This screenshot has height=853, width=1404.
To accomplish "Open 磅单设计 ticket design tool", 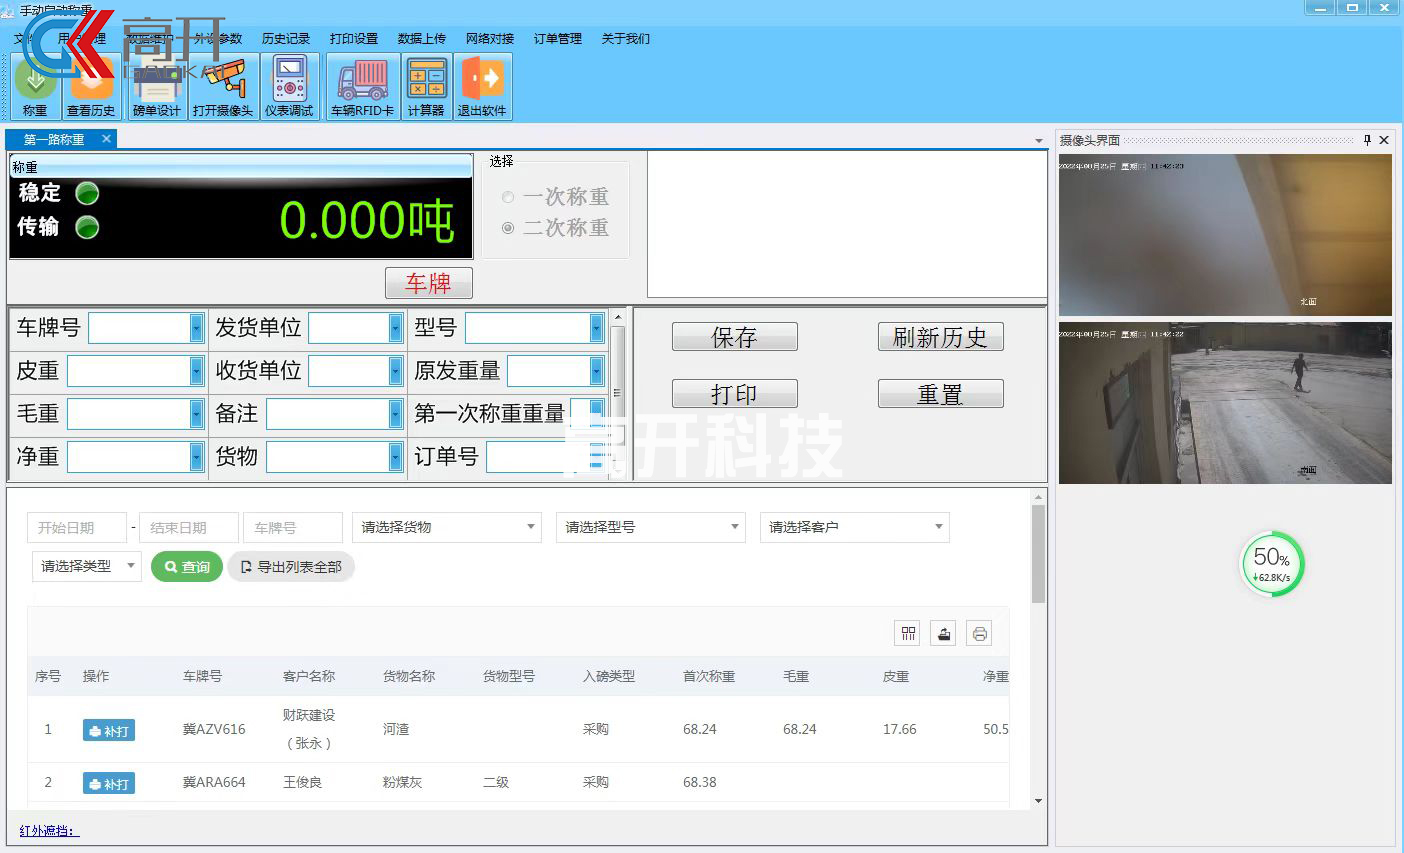I will [x=156, y=87].
